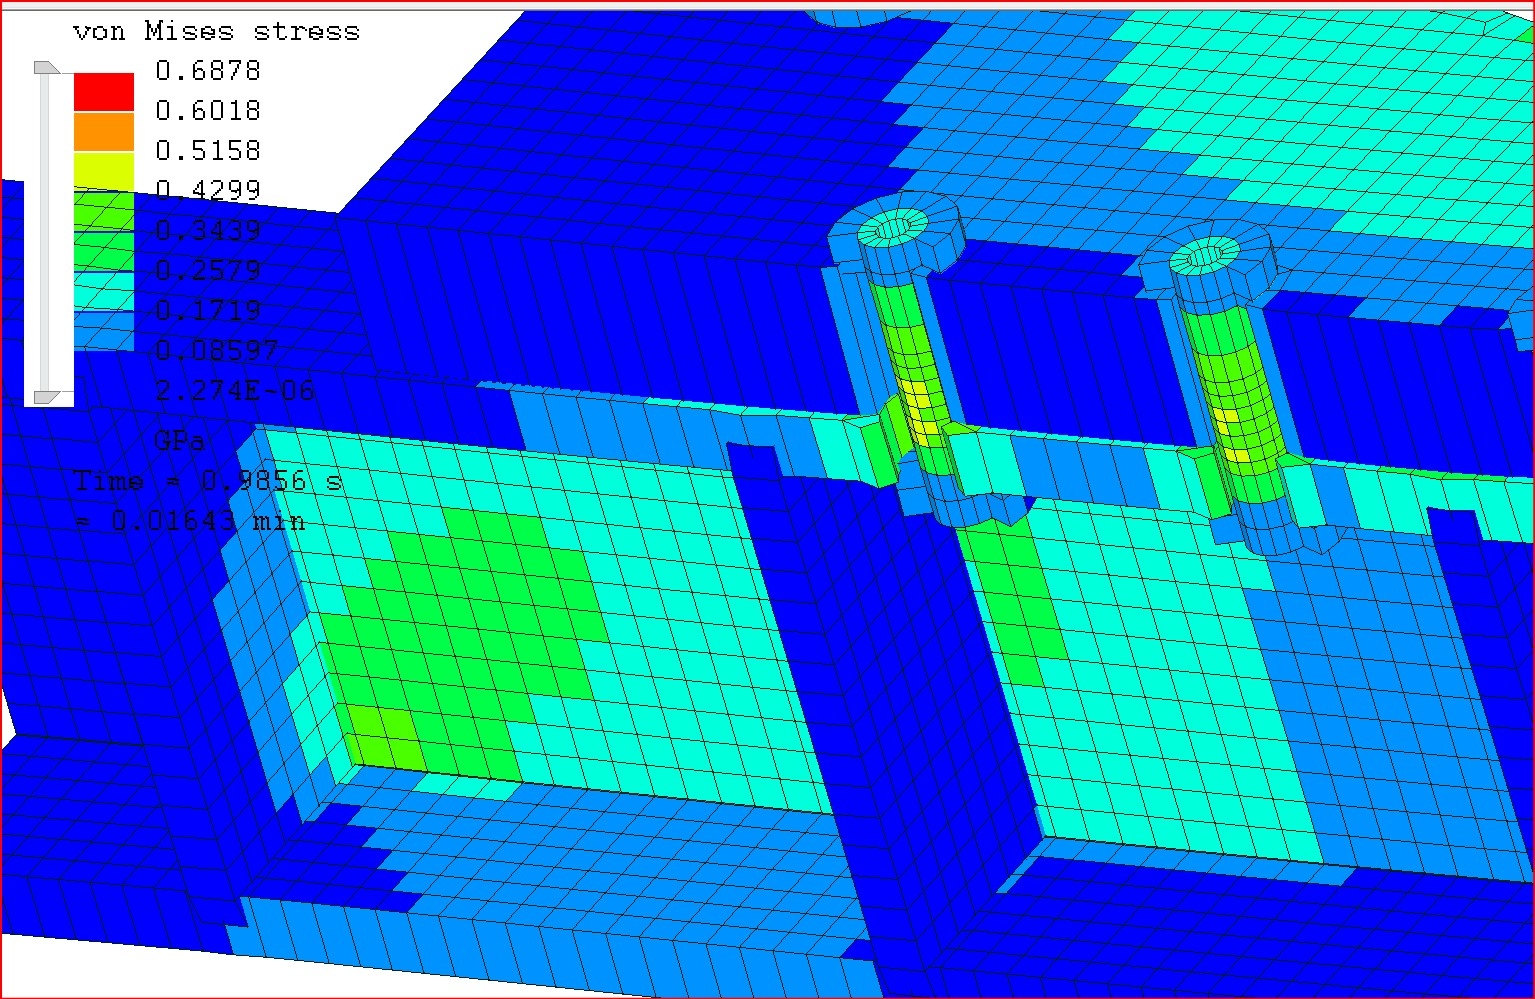Viewport: 1535px width, 999px height.
Task: Click the GPa unit label
Action: [180, 440]
